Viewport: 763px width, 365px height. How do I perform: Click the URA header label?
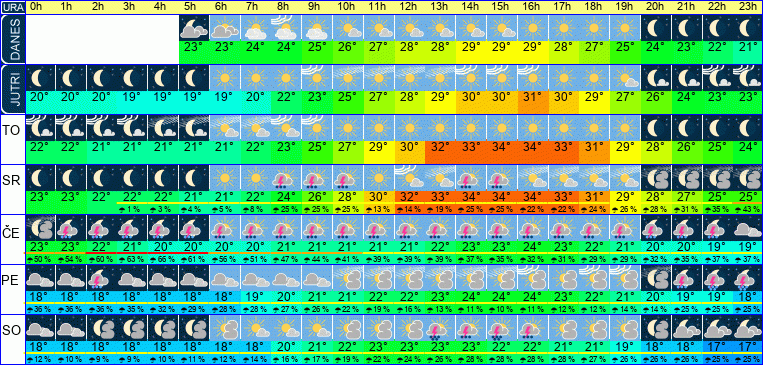(x=12, y=7)
